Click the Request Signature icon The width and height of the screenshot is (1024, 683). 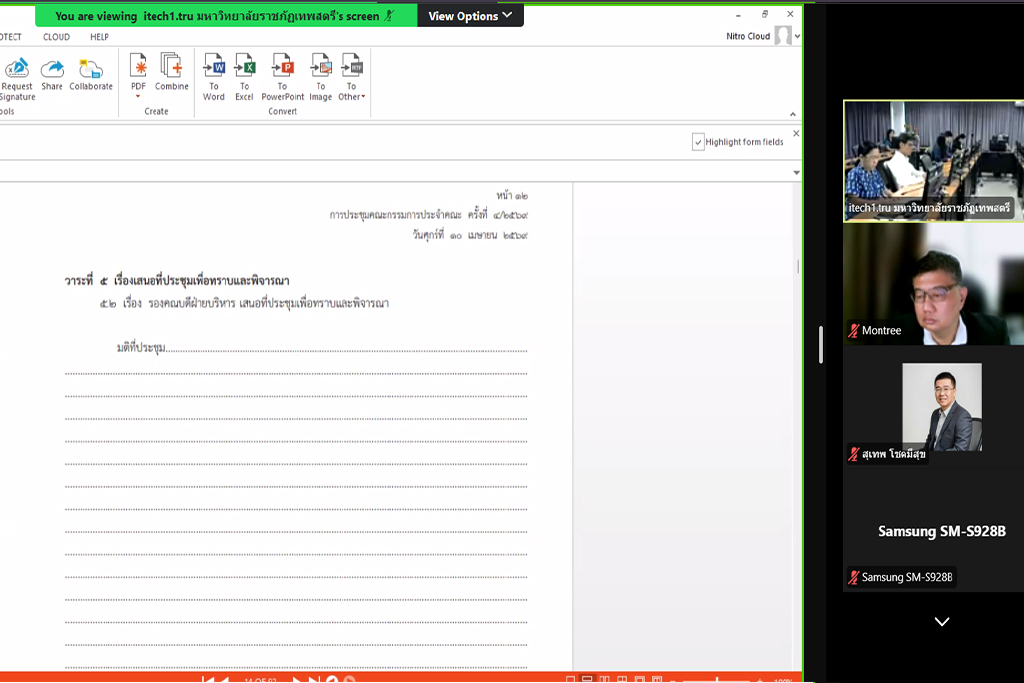click(16, 69)
